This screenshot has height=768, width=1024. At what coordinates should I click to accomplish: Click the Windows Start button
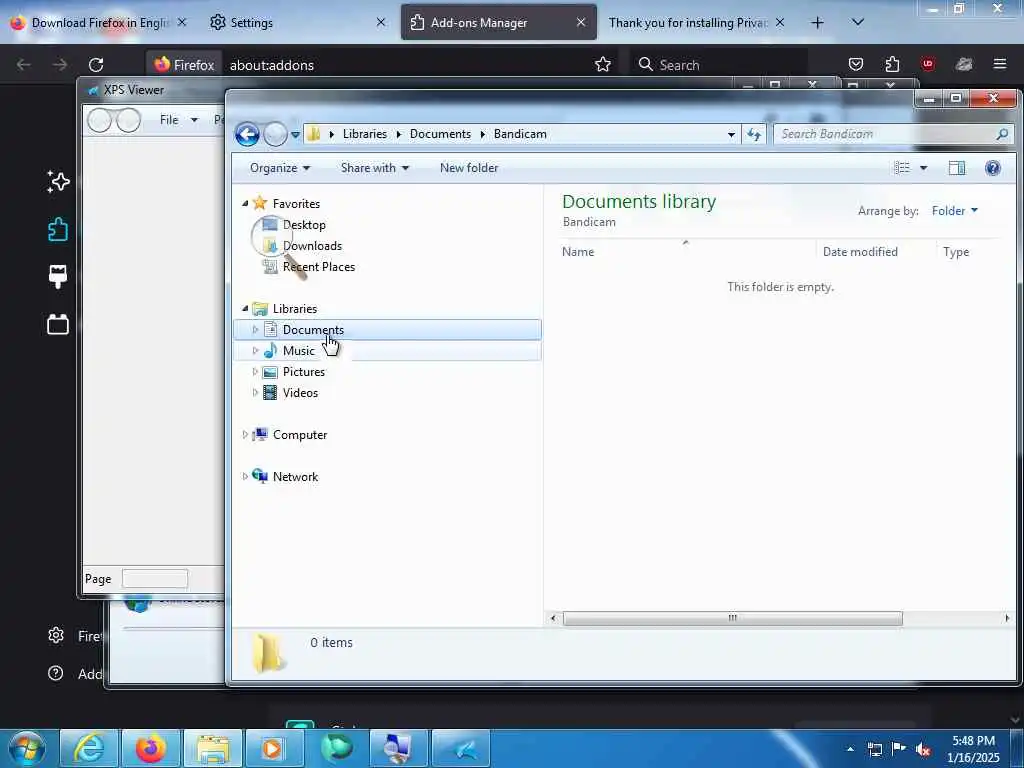(27, 748)
